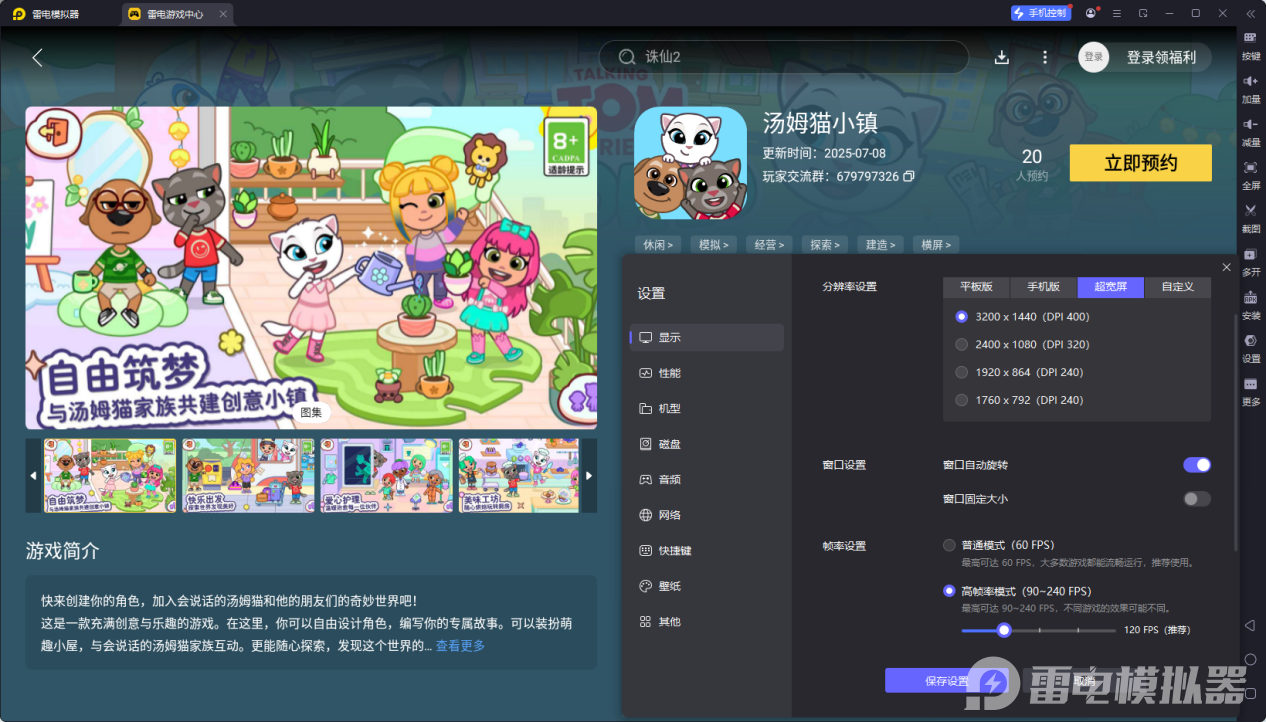1266x722 pixels.
Task: Click the 登录 avatar circle
Action: pyautogui.click(x=1094, y=57)
